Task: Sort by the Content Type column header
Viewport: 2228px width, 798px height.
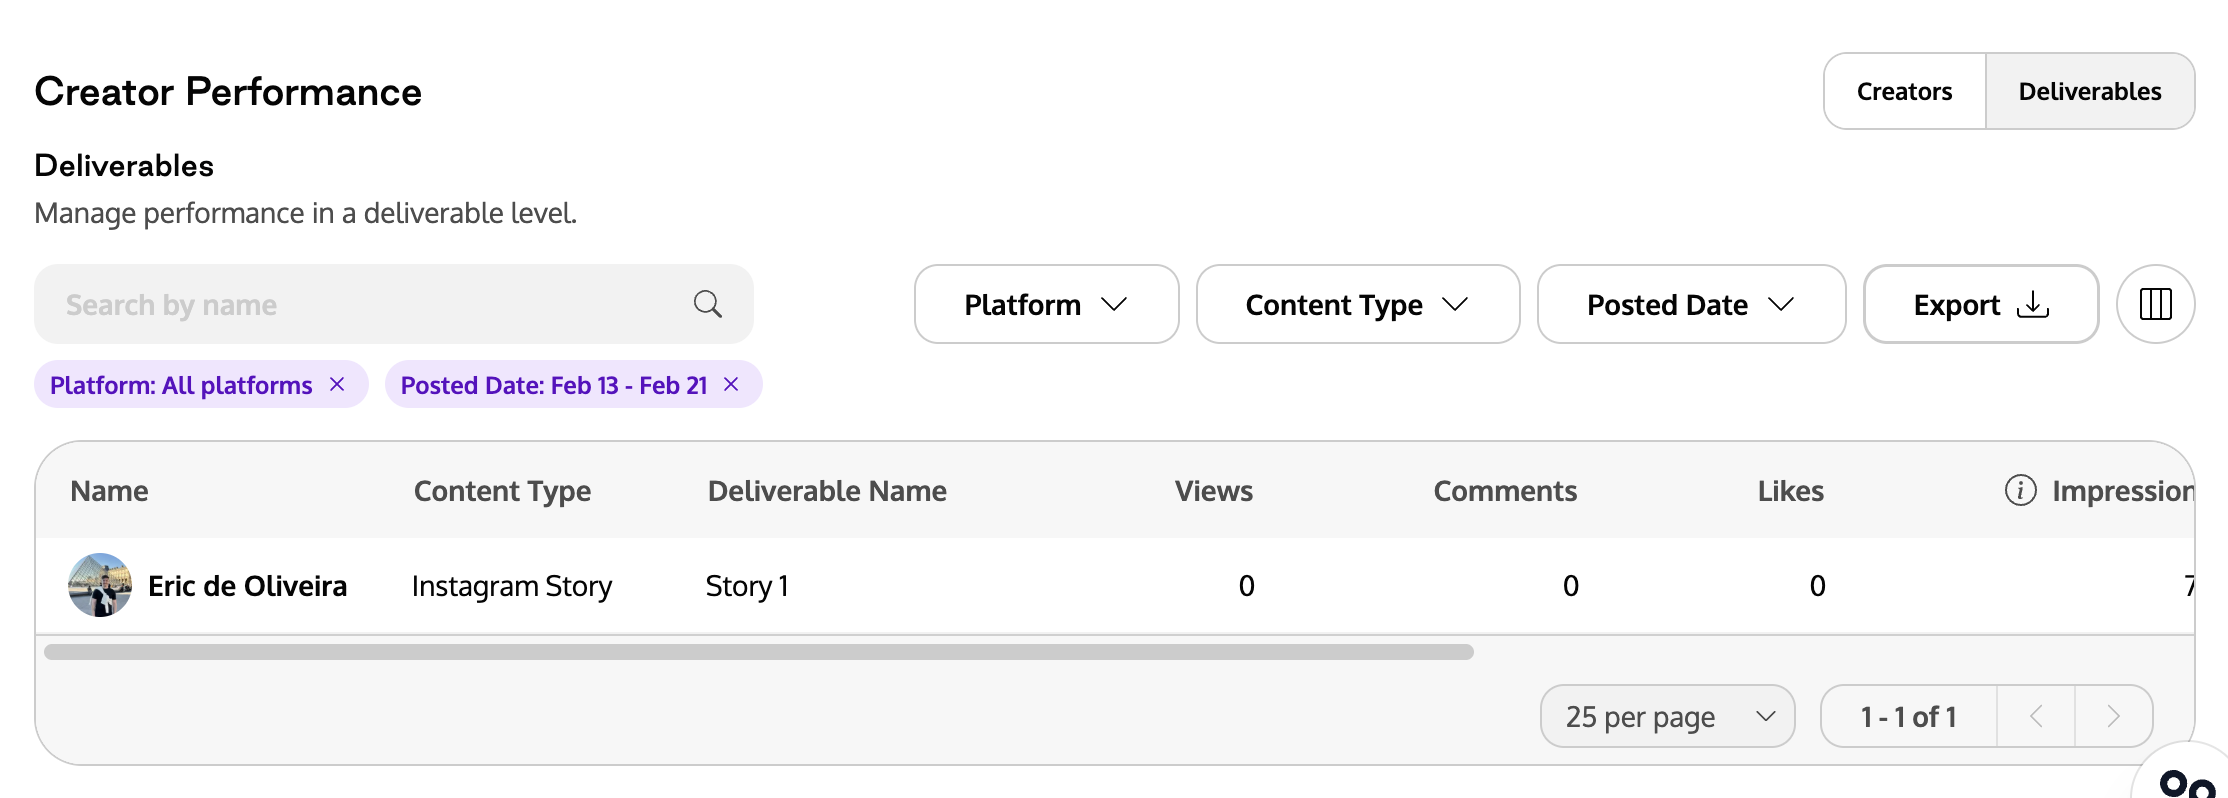Action: click(x=502, y=491)
